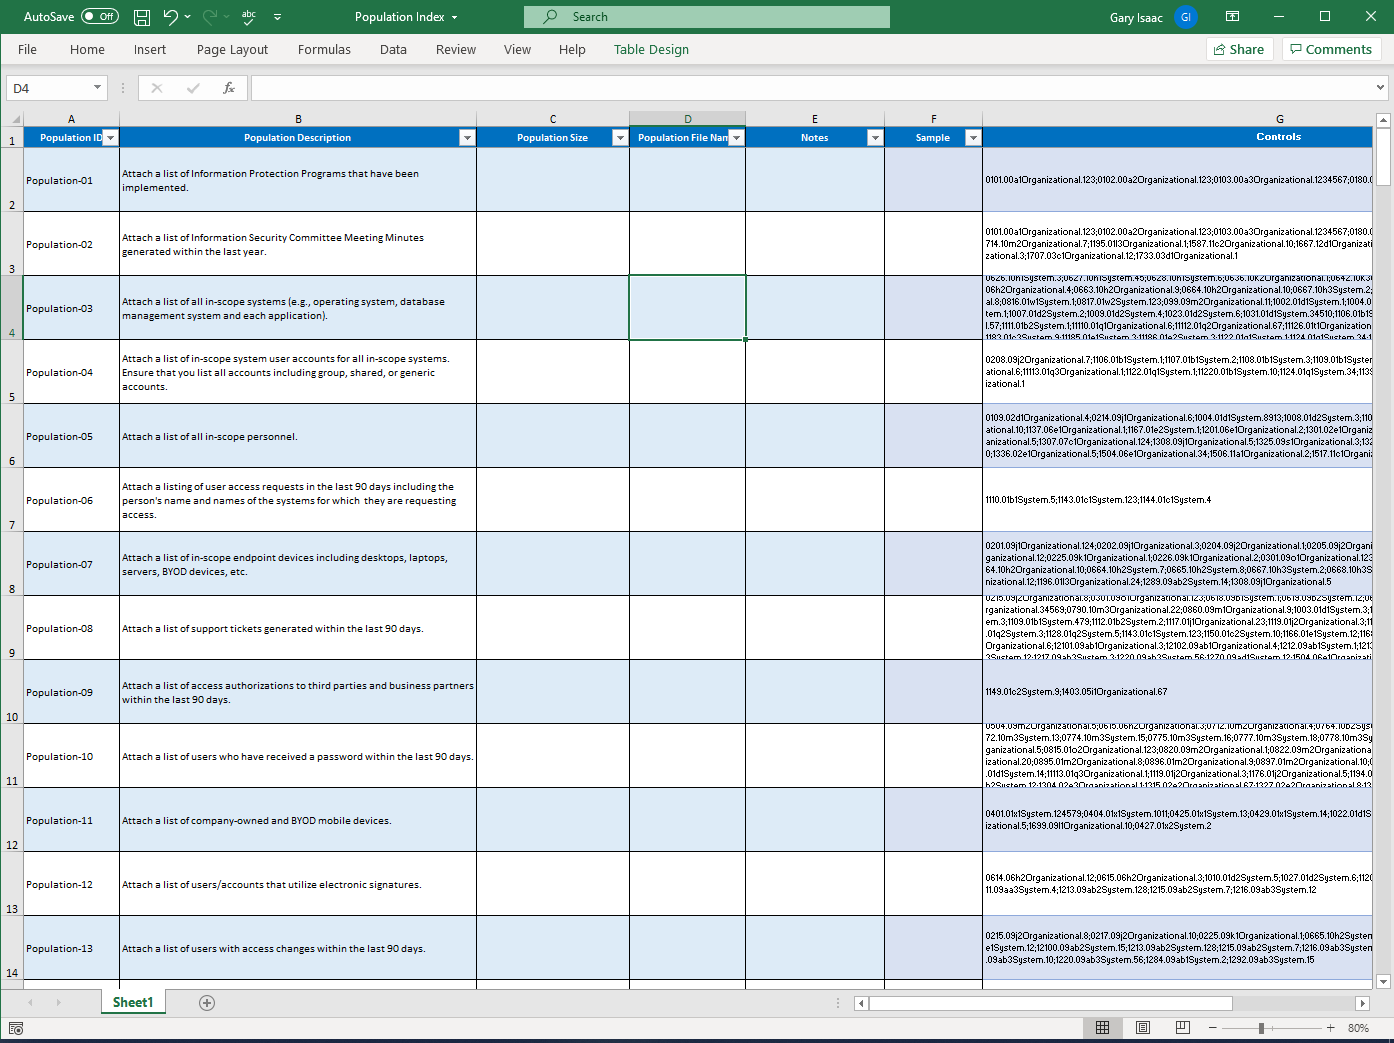
Task: Open the File menu
Action: [x=27, y=49]
